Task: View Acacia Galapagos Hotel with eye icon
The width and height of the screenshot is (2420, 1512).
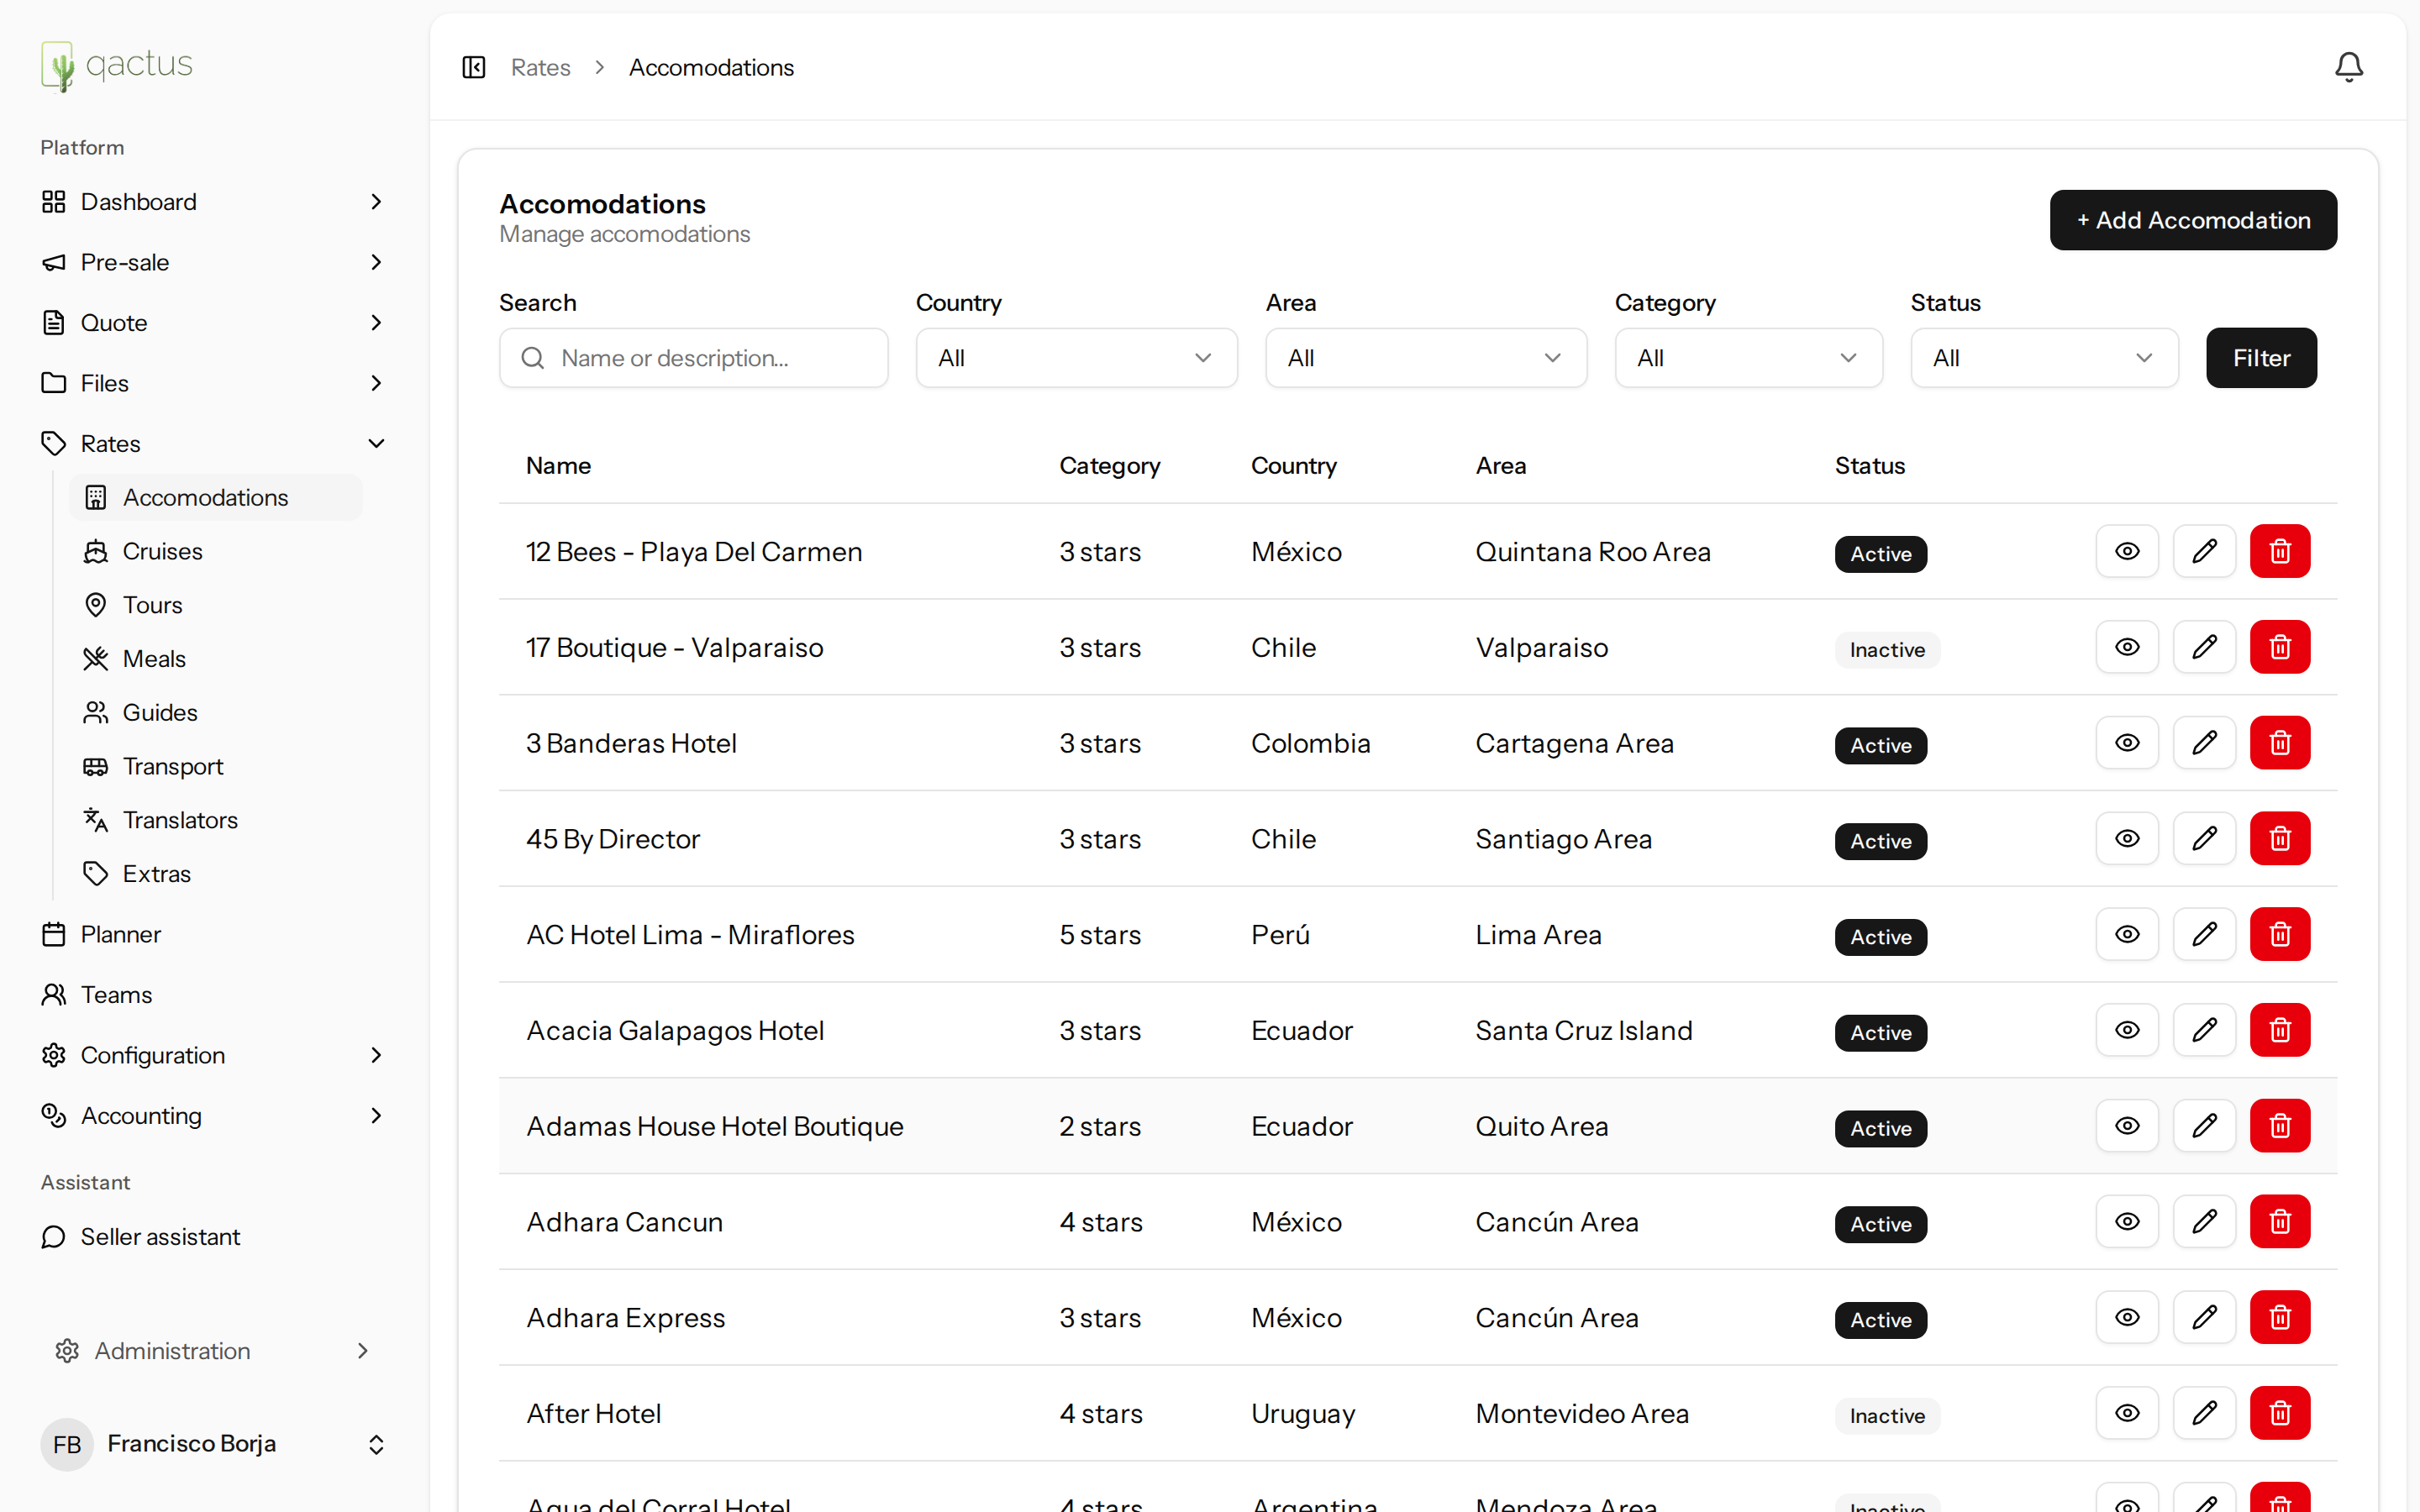Action: click(2127, 1030)
